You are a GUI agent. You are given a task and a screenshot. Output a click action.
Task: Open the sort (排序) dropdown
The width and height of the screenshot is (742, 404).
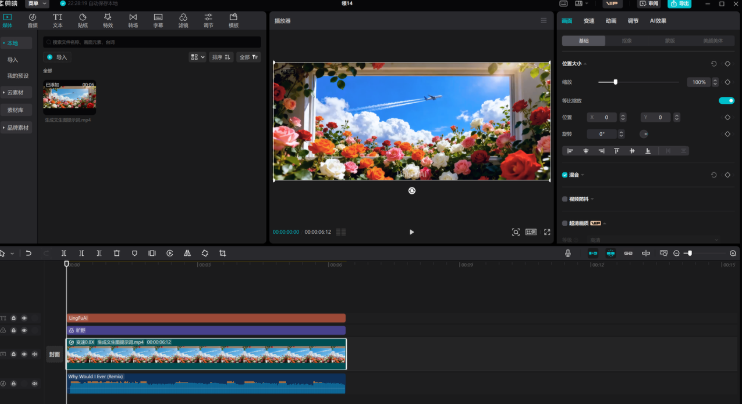pyautogui.click(x=221, y=57)
